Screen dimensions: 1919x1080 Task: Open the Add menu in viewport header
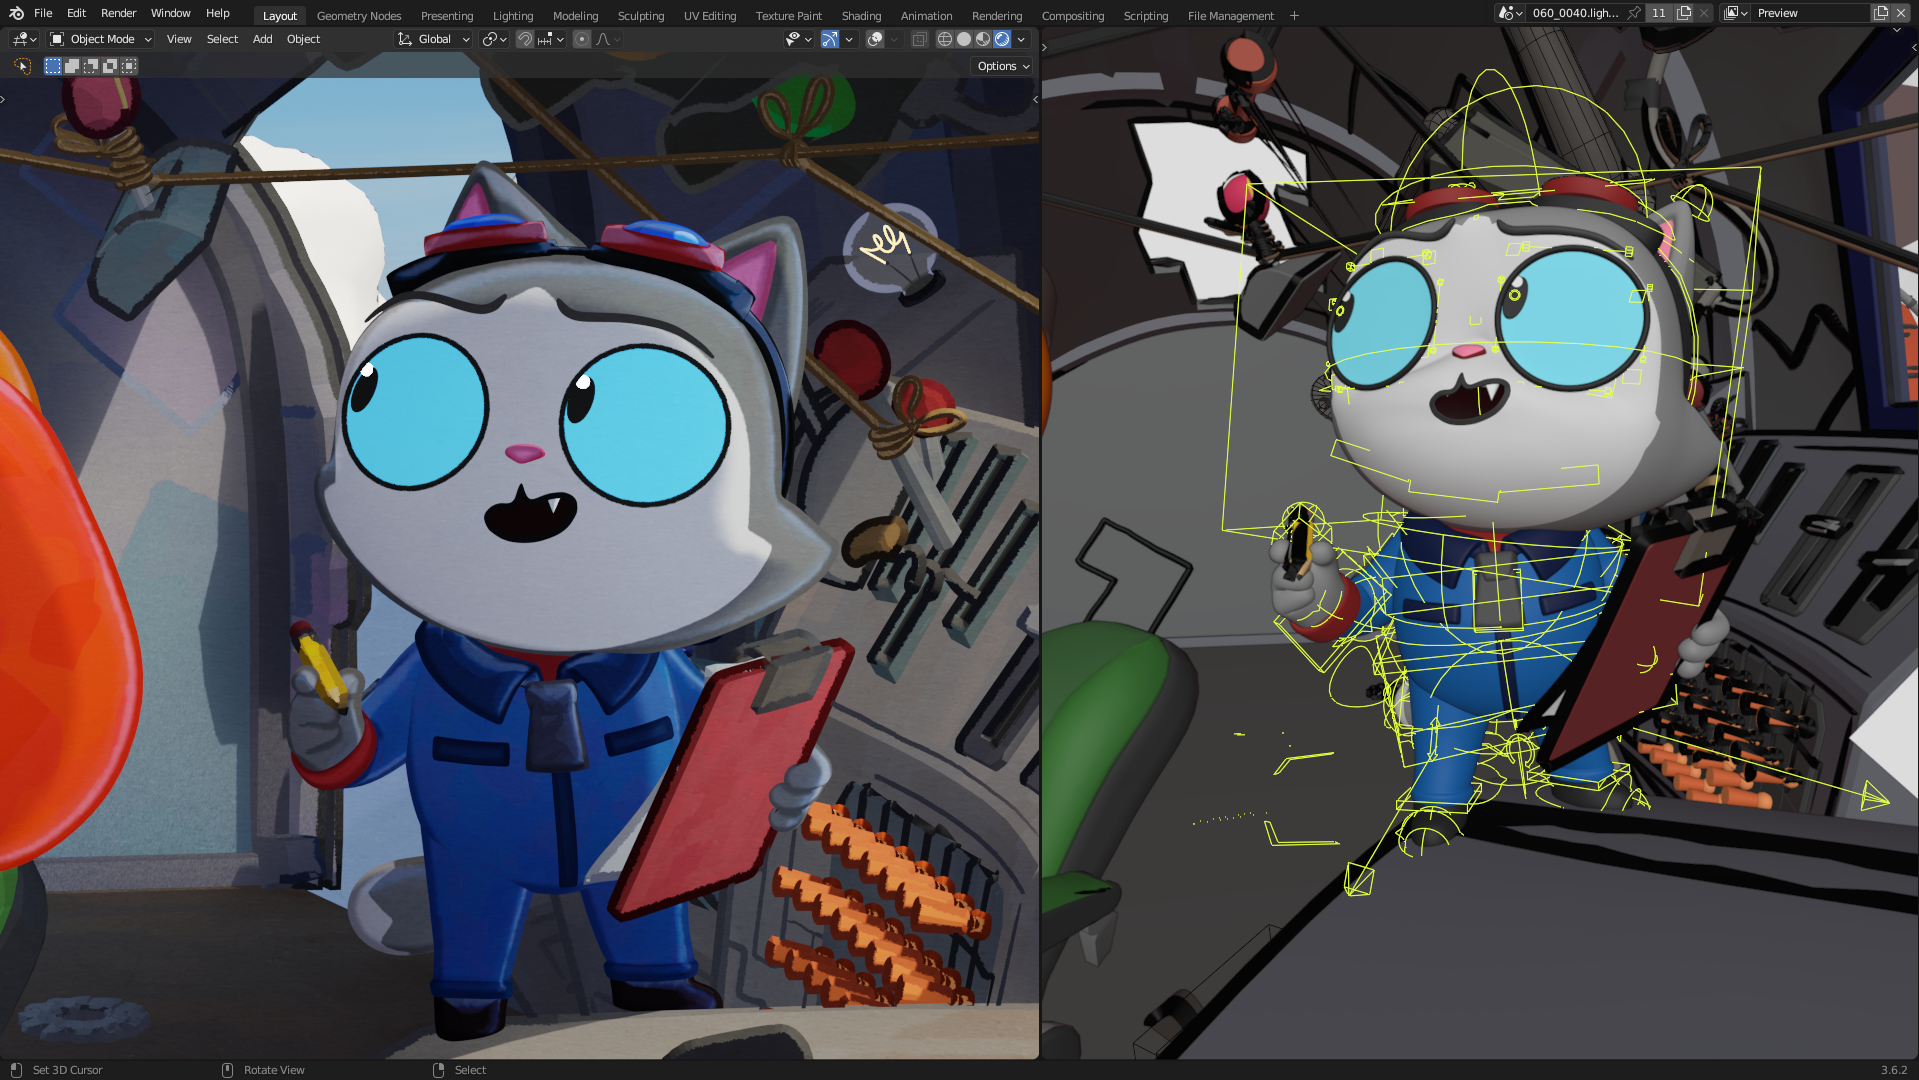point(262,39)
